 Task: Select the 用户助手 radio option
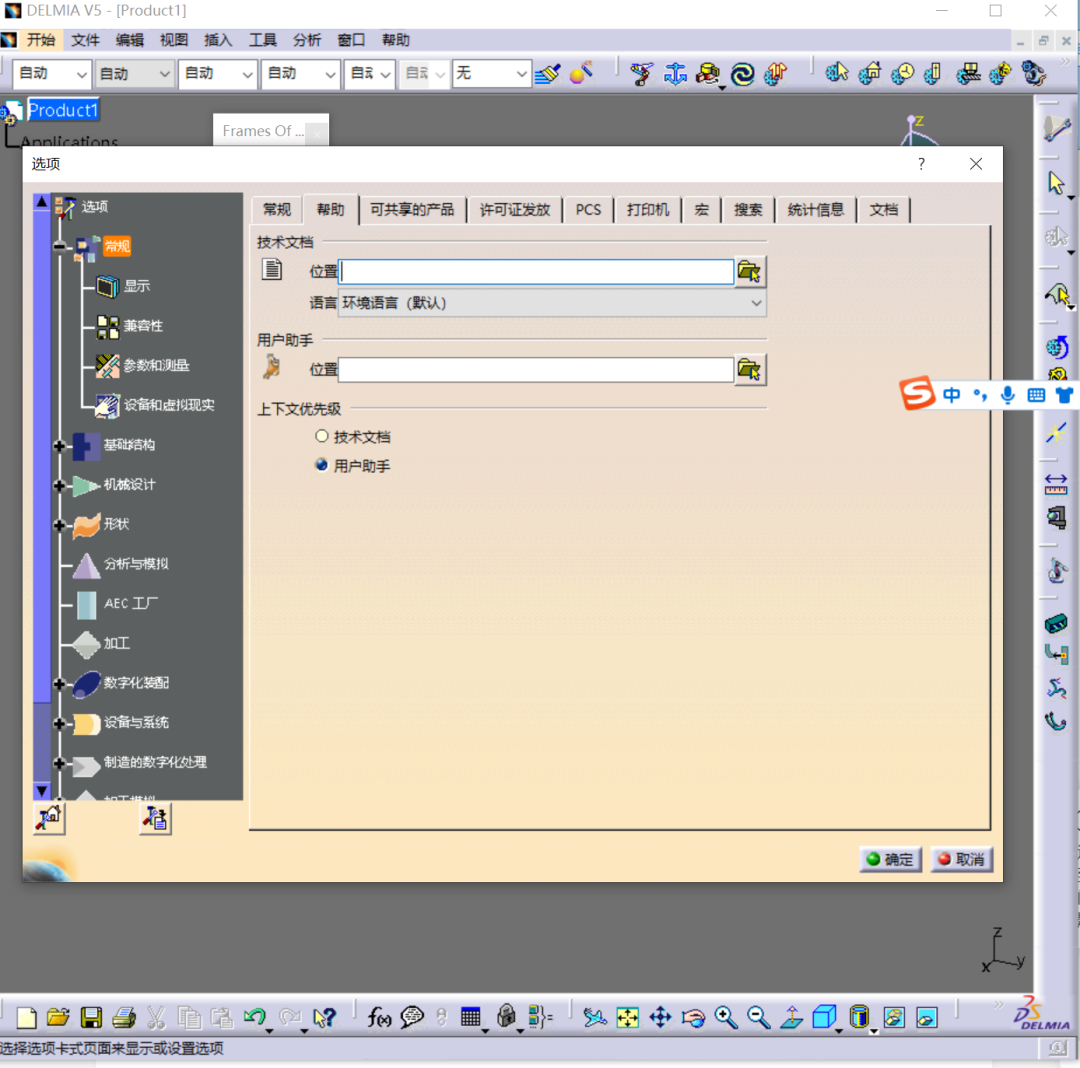point(322,464)
